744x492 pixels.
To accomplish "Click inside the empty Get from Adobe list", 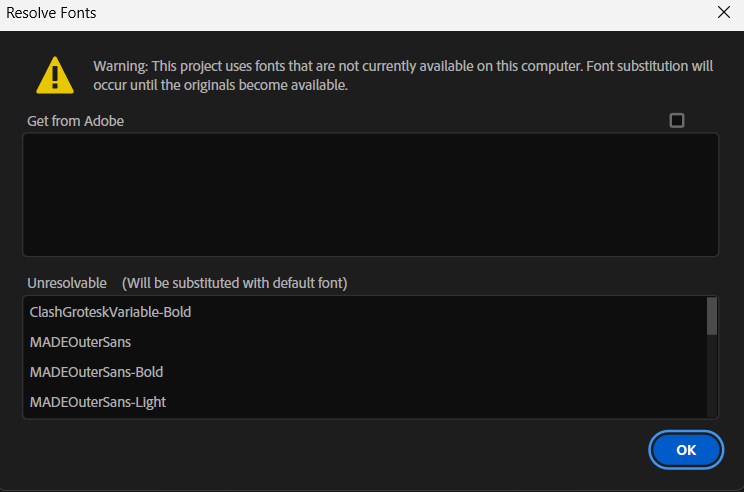I will pyautogui.click(x=370, y=195).
